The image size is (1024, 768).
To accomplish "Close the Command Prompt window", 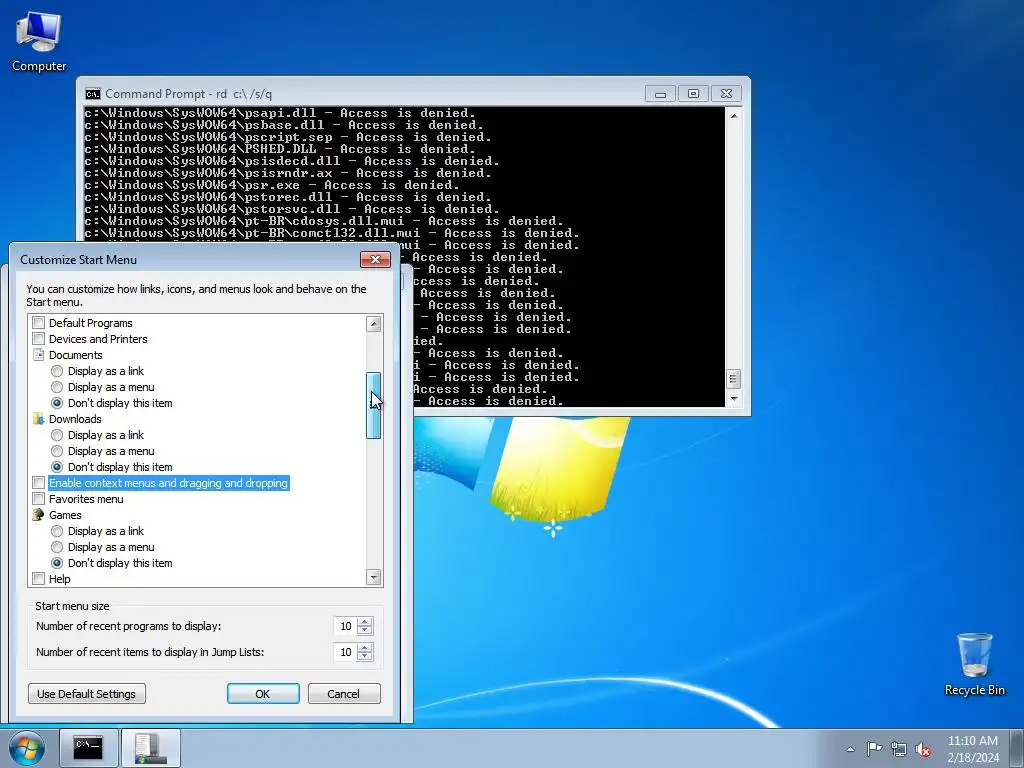I will tap(726, 94).
